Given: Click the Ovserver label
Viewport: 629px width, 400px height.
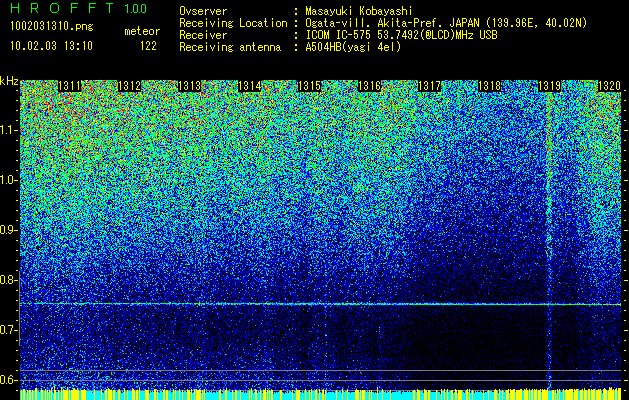Looking at the screenshot, I should point(203,11).
